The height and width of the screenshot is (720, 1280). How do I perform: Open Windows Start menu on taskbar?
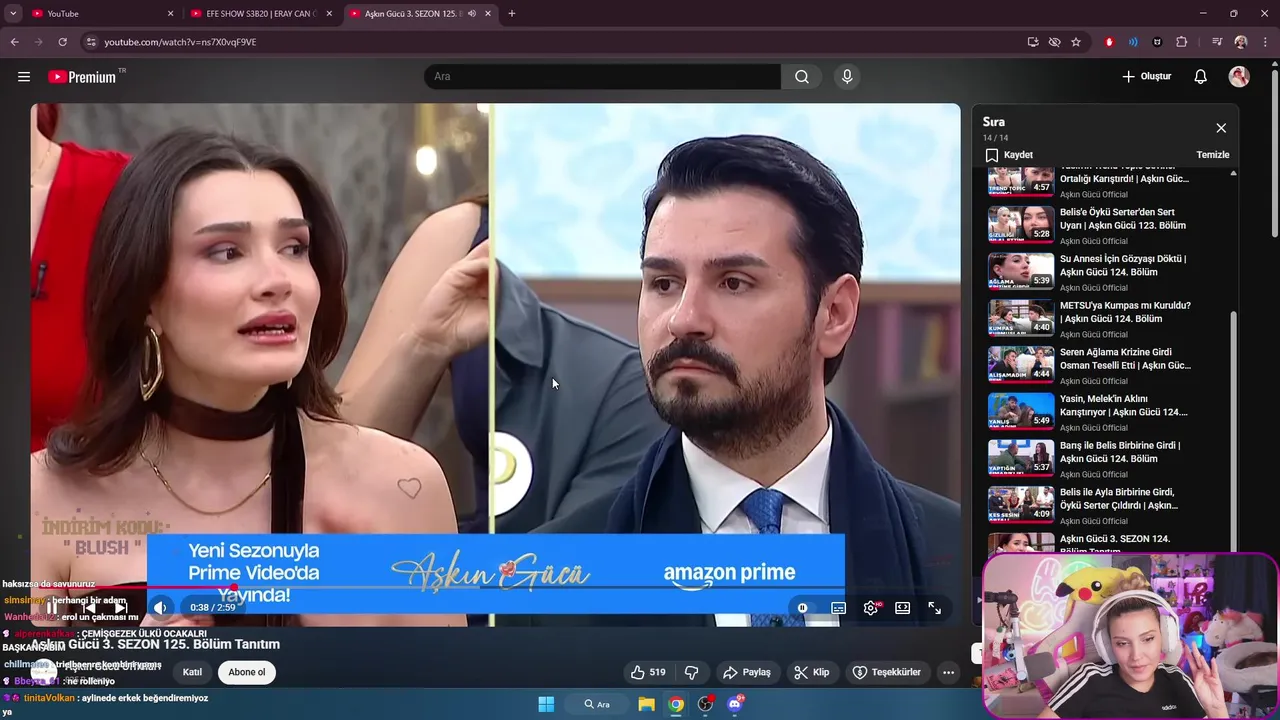click(546, 704)
